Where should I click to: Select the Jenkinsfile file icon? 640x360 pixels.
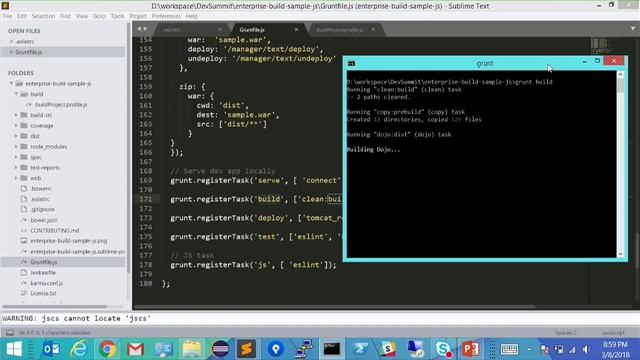tap(24, 272)
